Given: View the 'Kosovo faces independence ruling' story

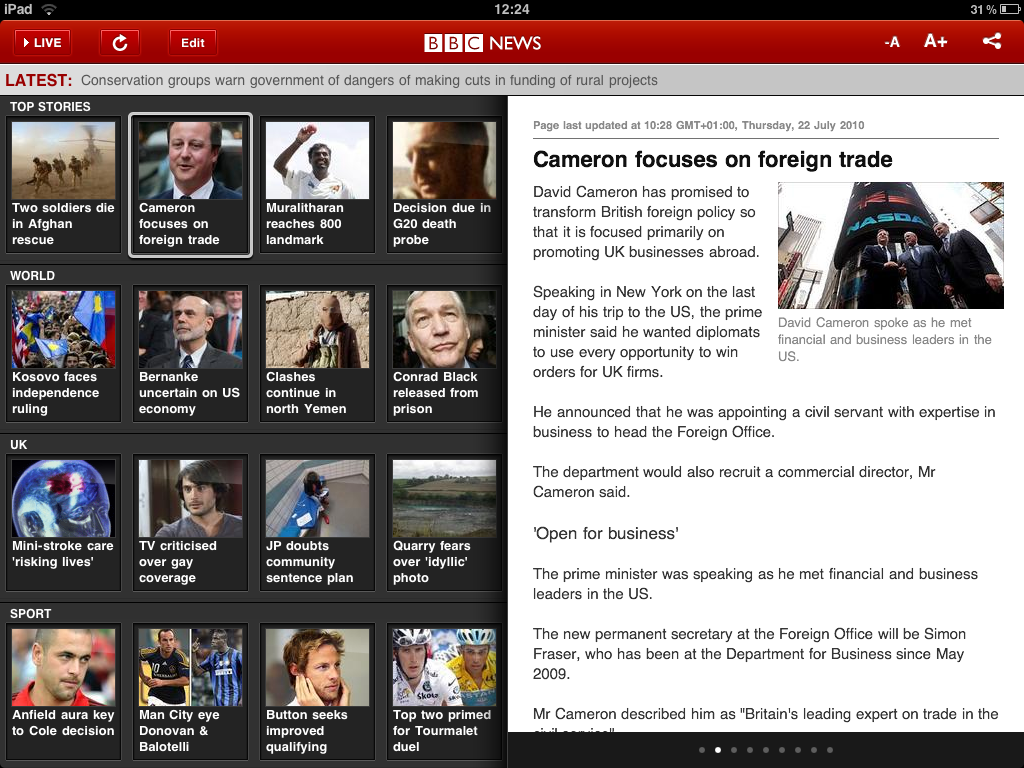Looking at the screenshot, I should tap(64, 354).
